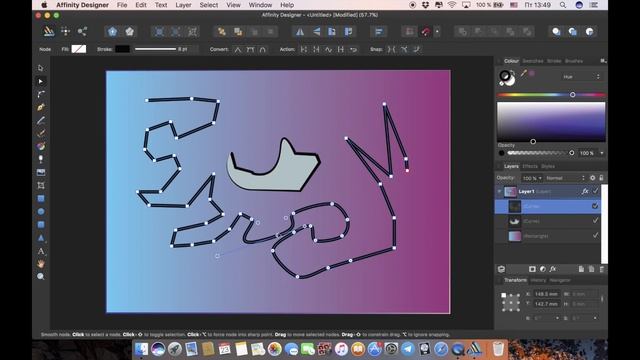Click the Fill swatch in context toolbar
Image resolution: width=640 pixels, height=360 pixels.
pos(79,49)
